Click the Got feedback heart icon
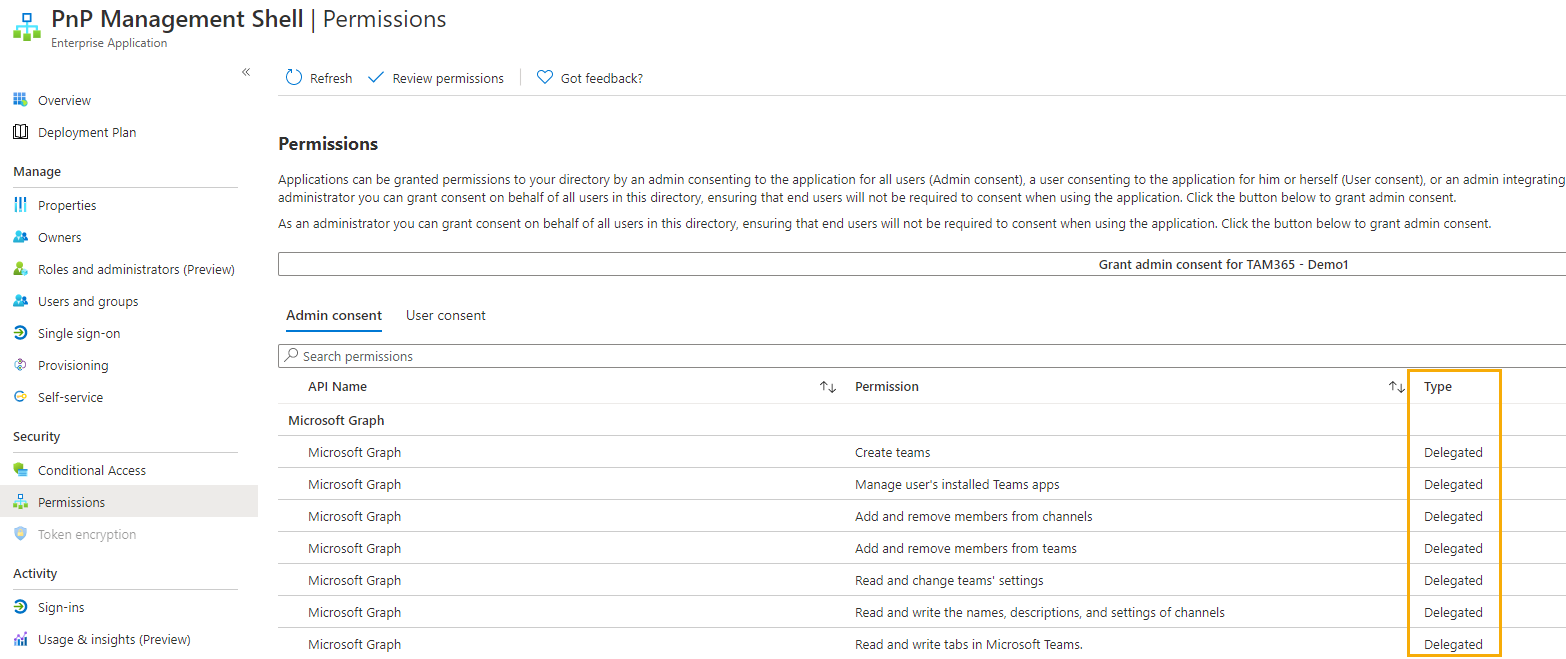The height and width of the screenshot is (659, 1566). (x=545, y=78)
